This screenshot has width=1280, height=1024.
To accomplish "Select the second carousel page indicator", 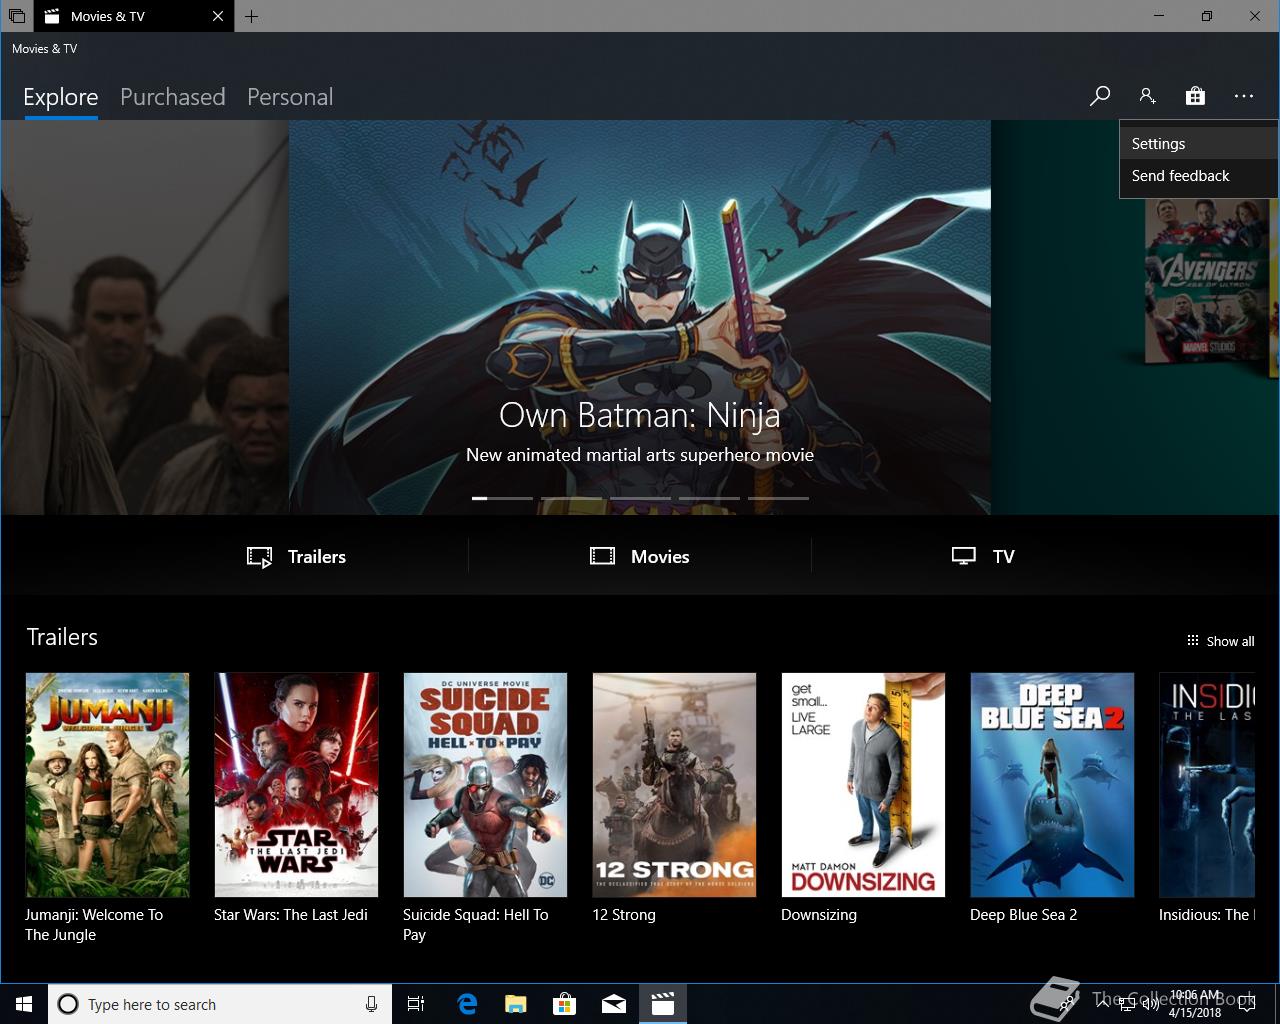I will (571, 498).
